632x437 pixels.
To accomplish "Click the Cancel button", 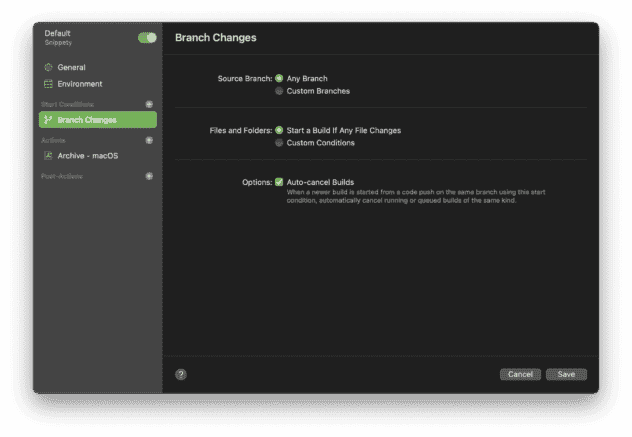I will click(x=520, y=374).
